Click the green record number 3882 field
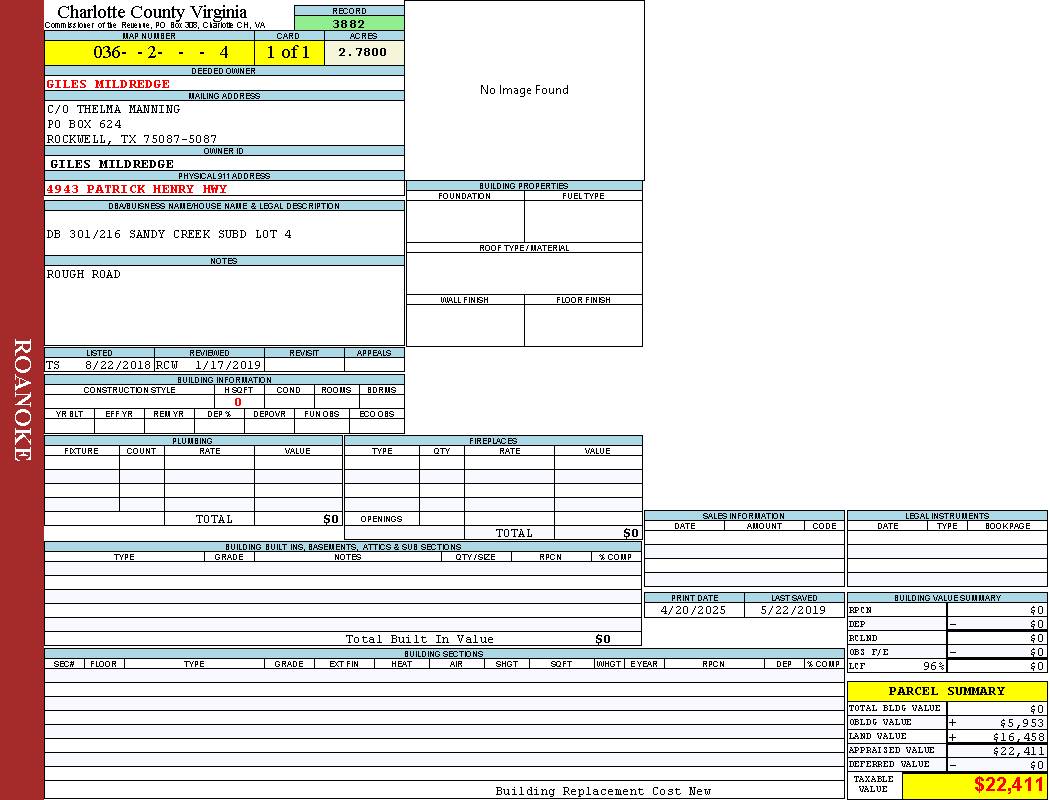1050x800 pixels. 349,23
